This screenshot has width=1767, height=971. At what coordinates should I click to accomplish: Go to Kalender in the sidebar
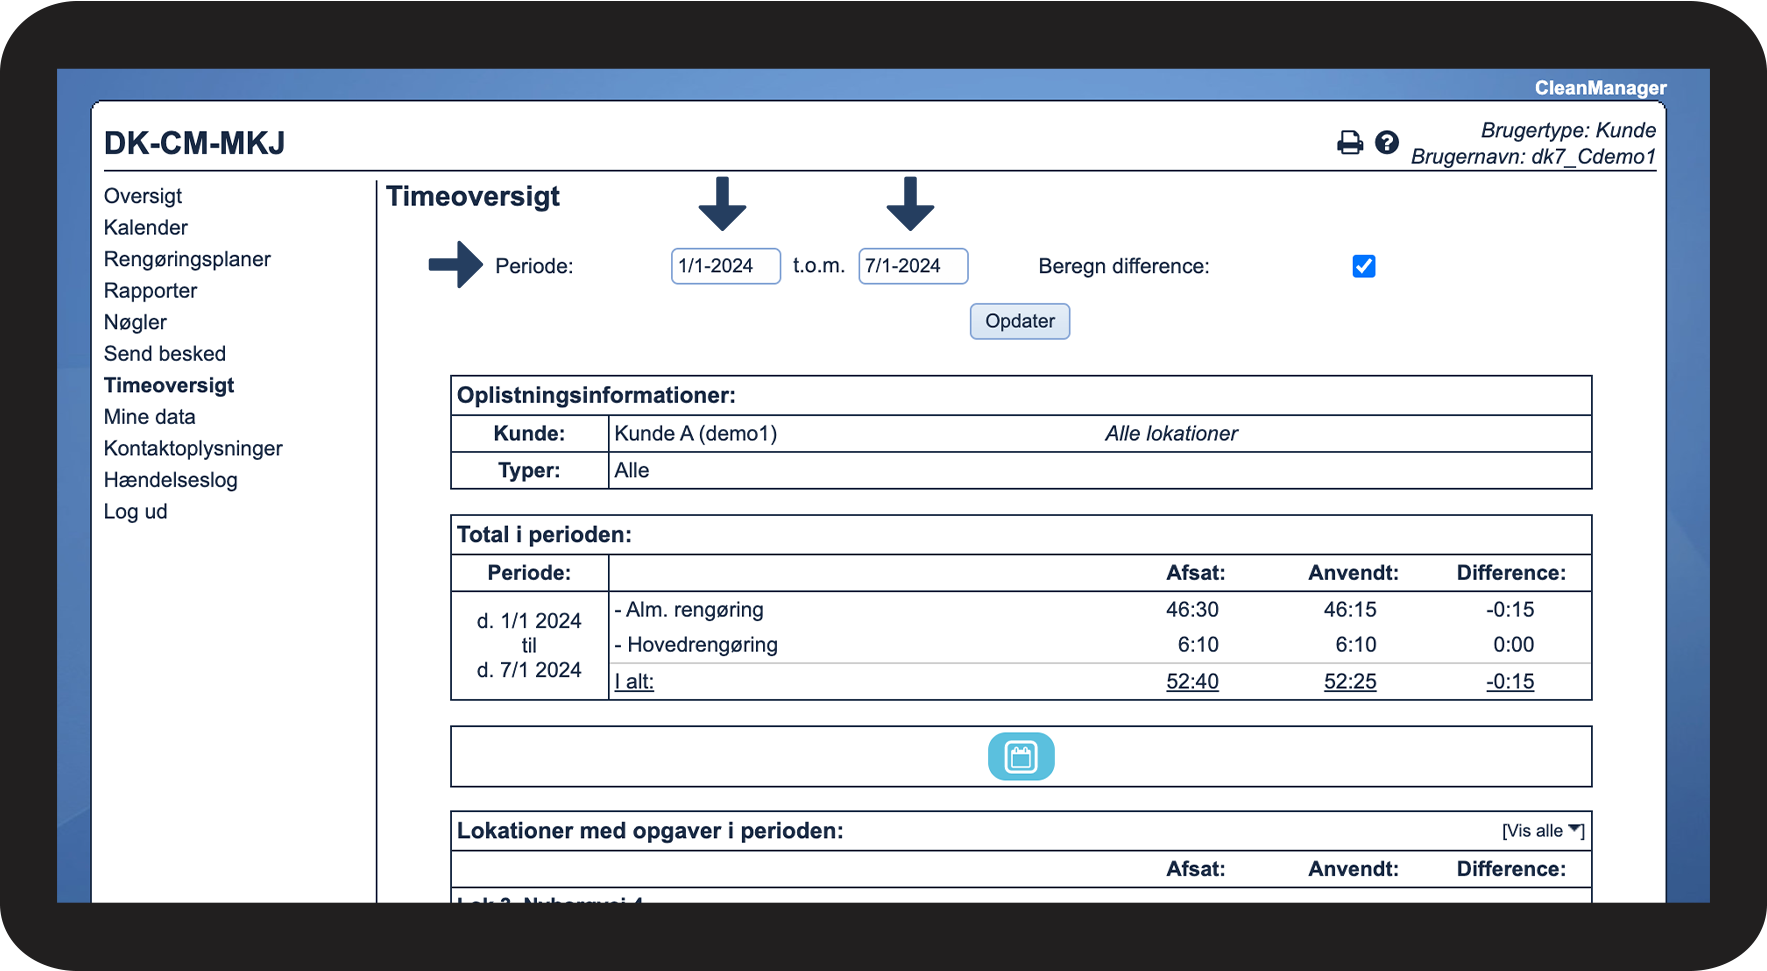(146, 228)
